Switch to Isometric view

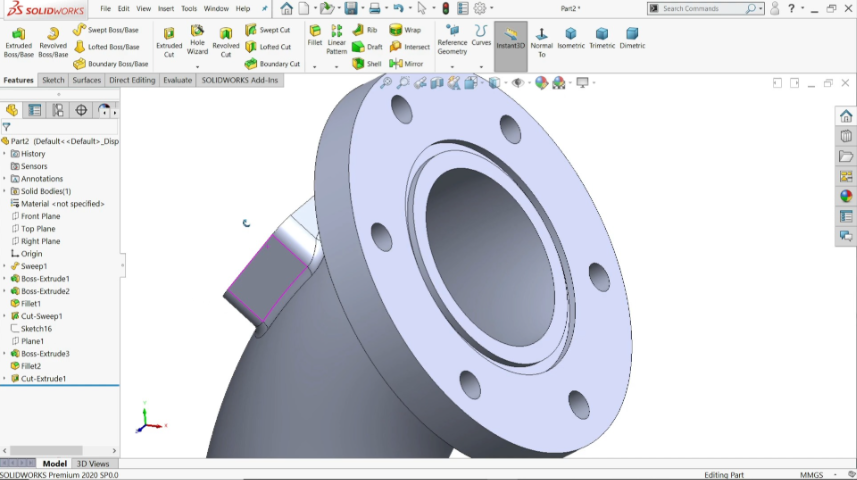(x=571, y=38)
